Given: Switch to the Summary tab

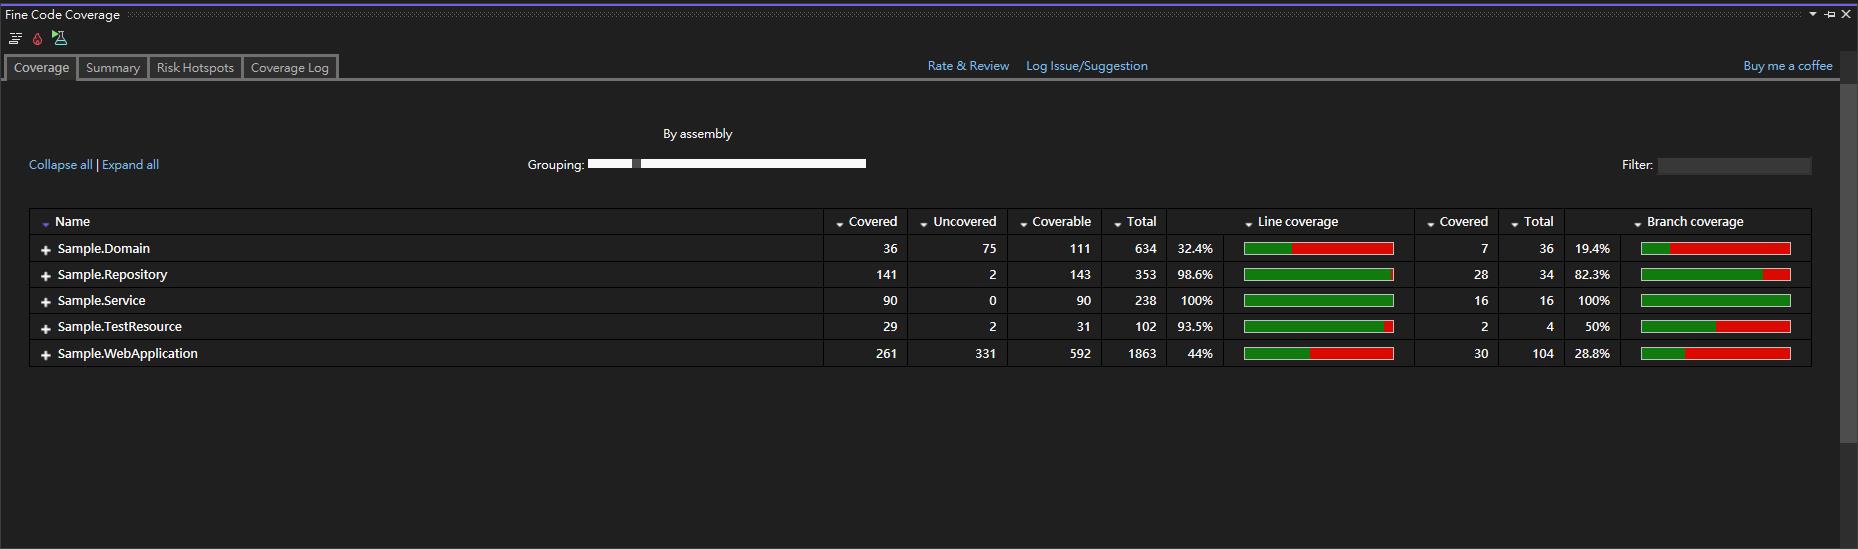Looking at the screenshot, I should (112, 68).
